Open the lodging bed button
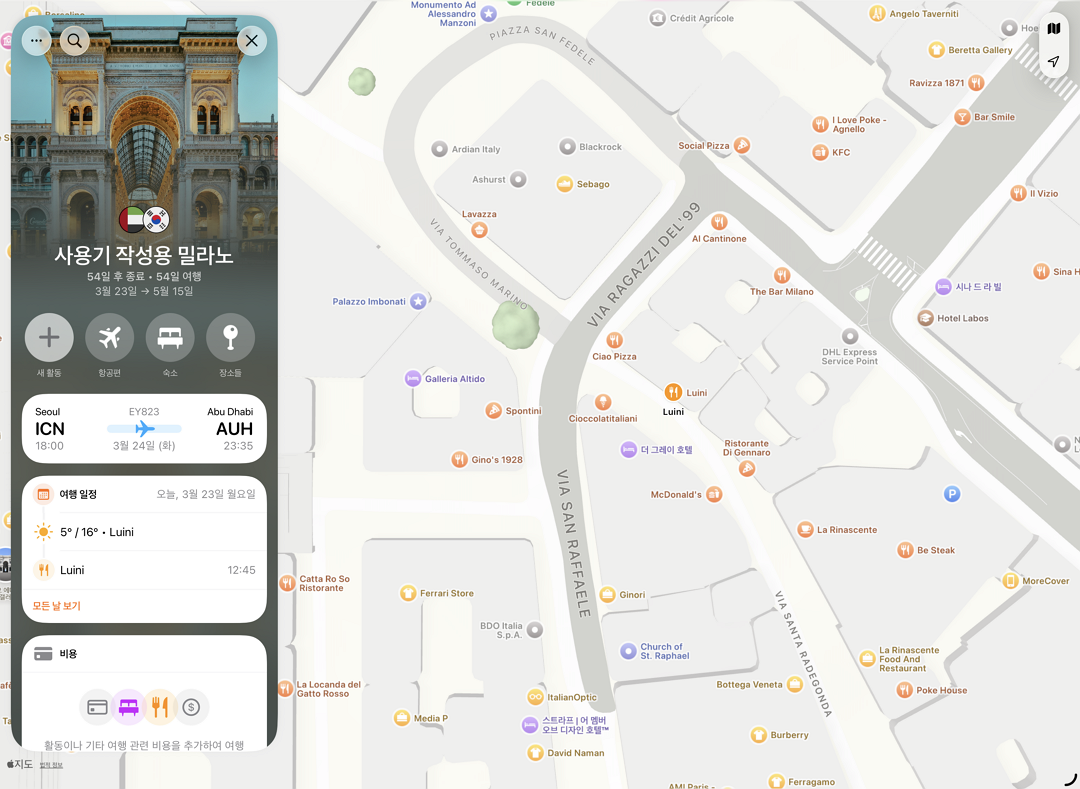The width and height of the screenshot is (1080, 789). coord(170,337)
